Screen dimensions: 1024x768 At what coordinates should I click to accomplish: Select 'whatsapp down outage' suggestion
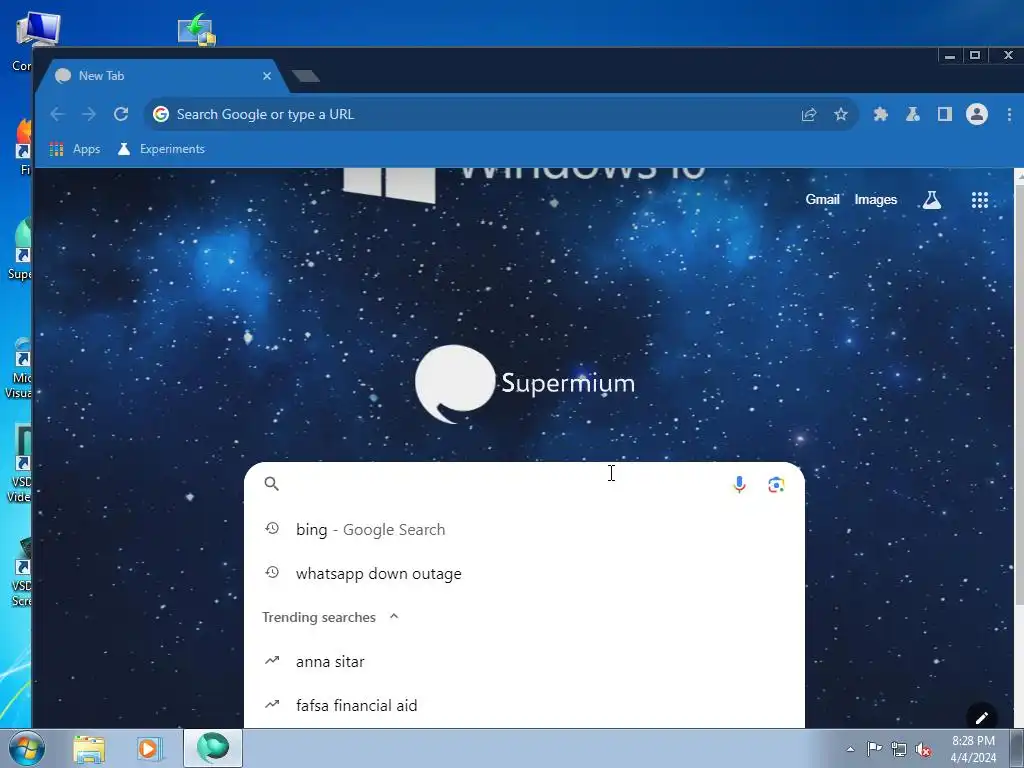[x=524, y=573]
